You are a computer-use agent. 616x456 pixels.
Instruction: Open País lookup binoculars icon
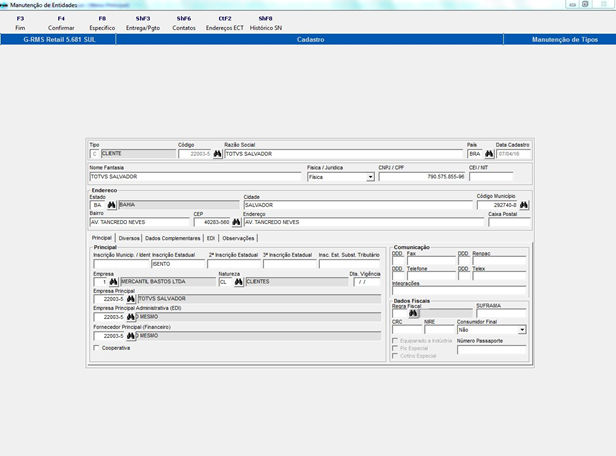(489, 154)
